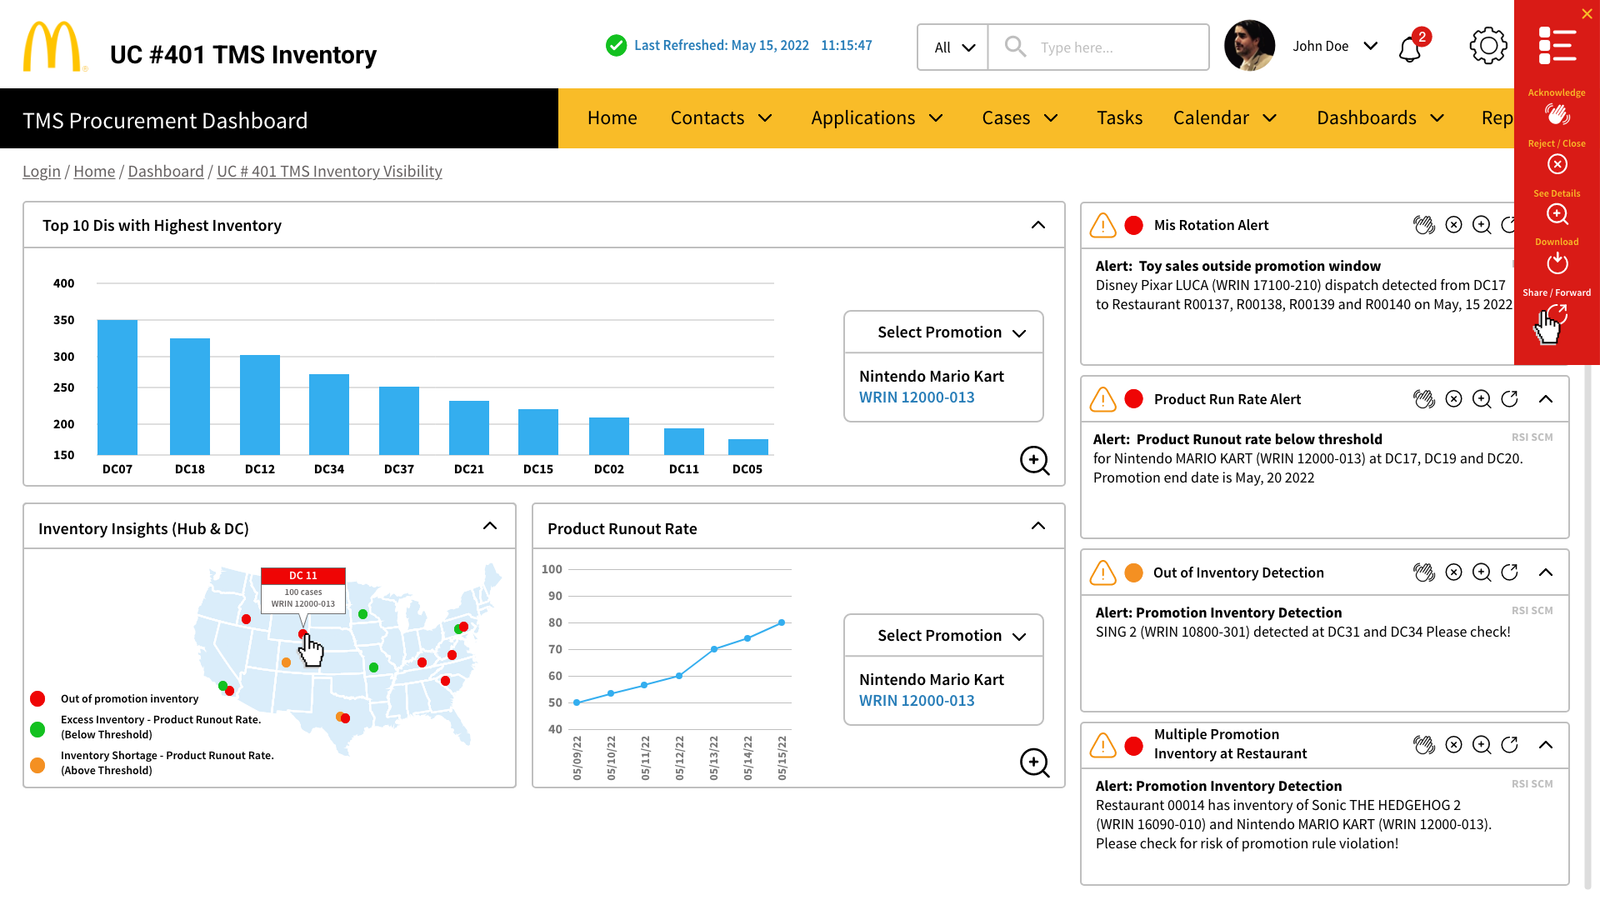1600x900 pixels.
Task: Collapse the Product Run Rate Alert card
Action: coord(1546,399)
